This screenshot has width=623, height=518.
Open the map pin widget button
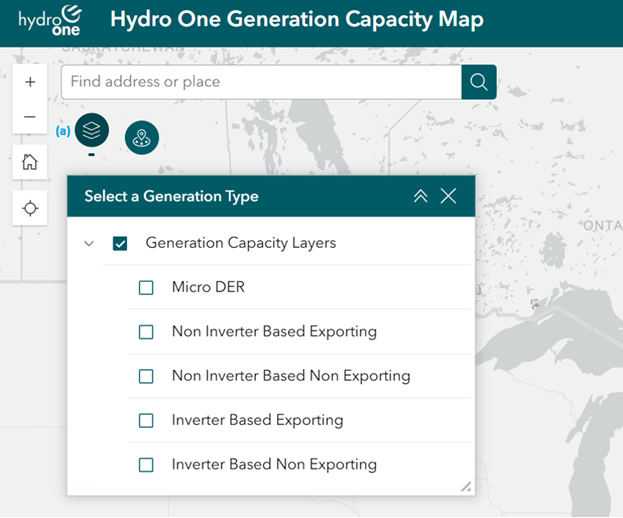142,137
